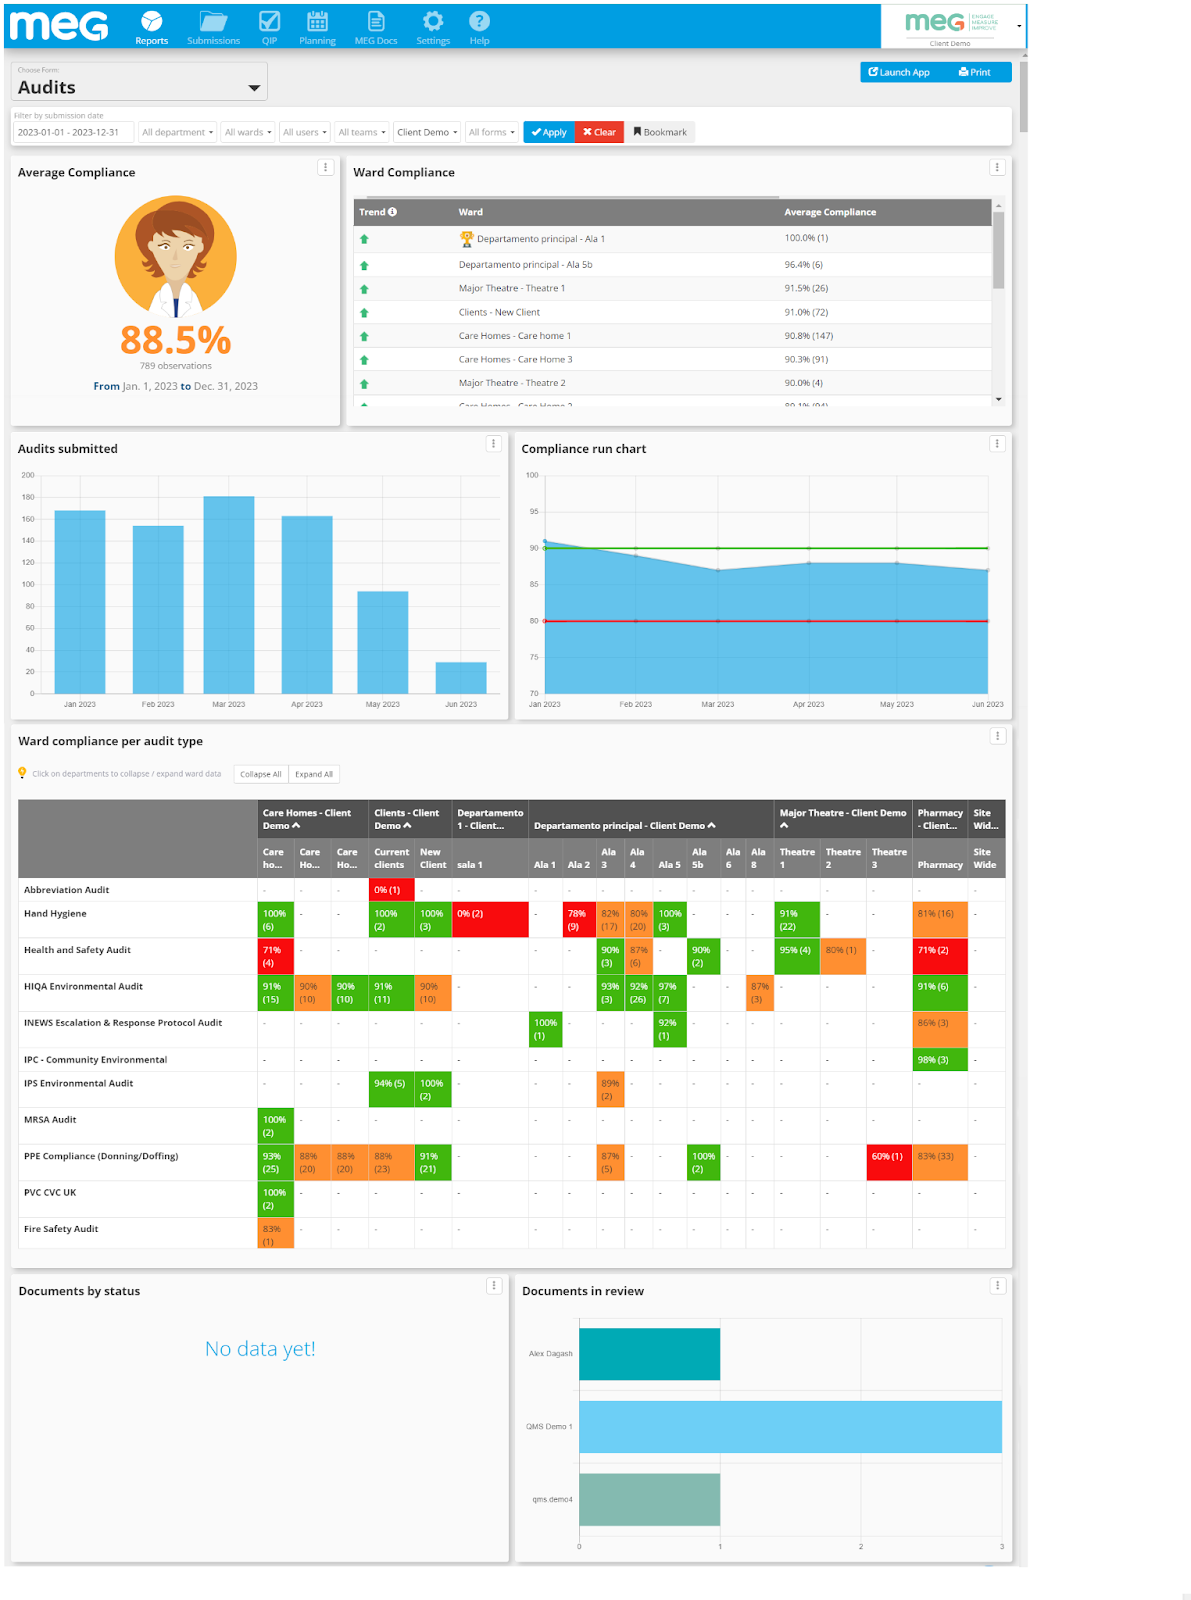This screenshot has width=1191, height=1600.
Task: Open Documents in review options menu
Action: click(x=997, y=1286)
